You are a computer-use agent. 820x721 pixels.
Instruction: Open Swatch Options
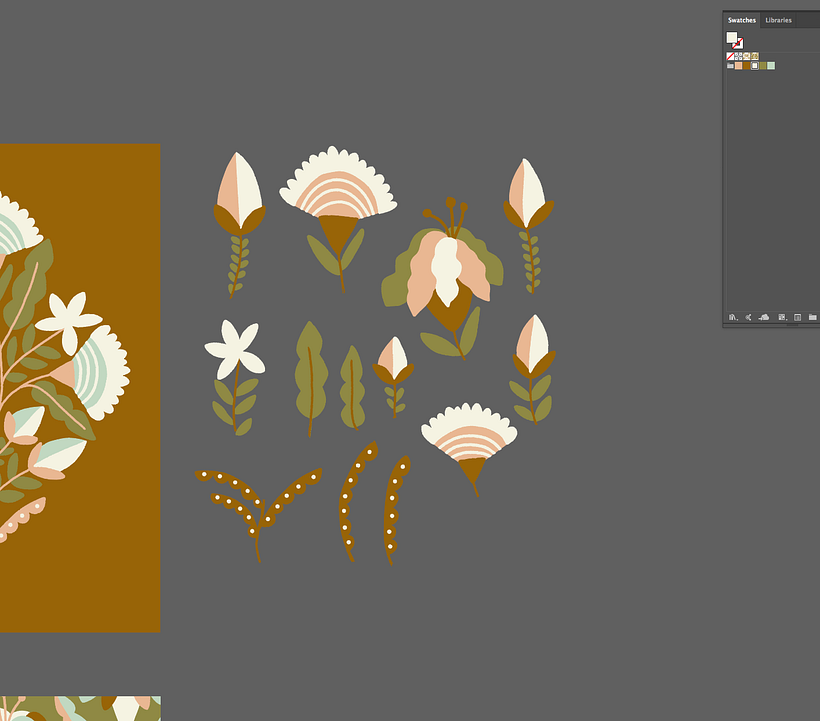796,317
